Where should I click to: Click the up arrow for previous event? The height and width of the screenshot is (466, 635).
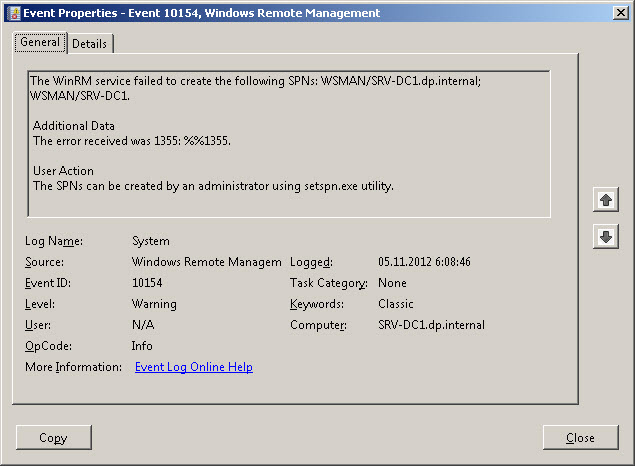(x=606, y=200)
